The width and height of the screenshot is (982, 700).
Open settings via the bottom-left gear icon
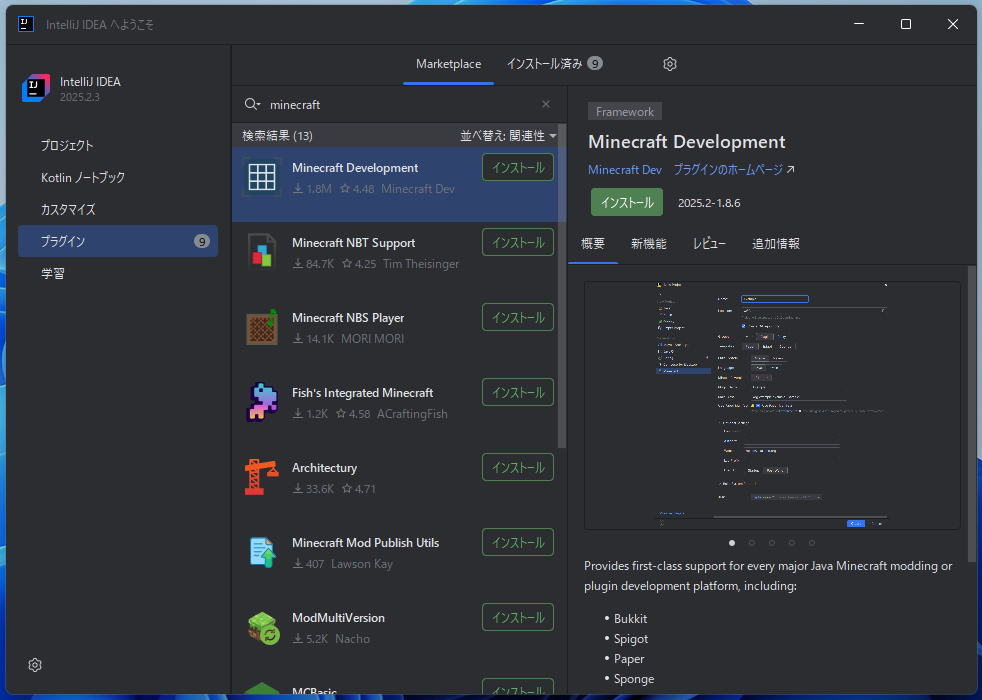point(34,664)
